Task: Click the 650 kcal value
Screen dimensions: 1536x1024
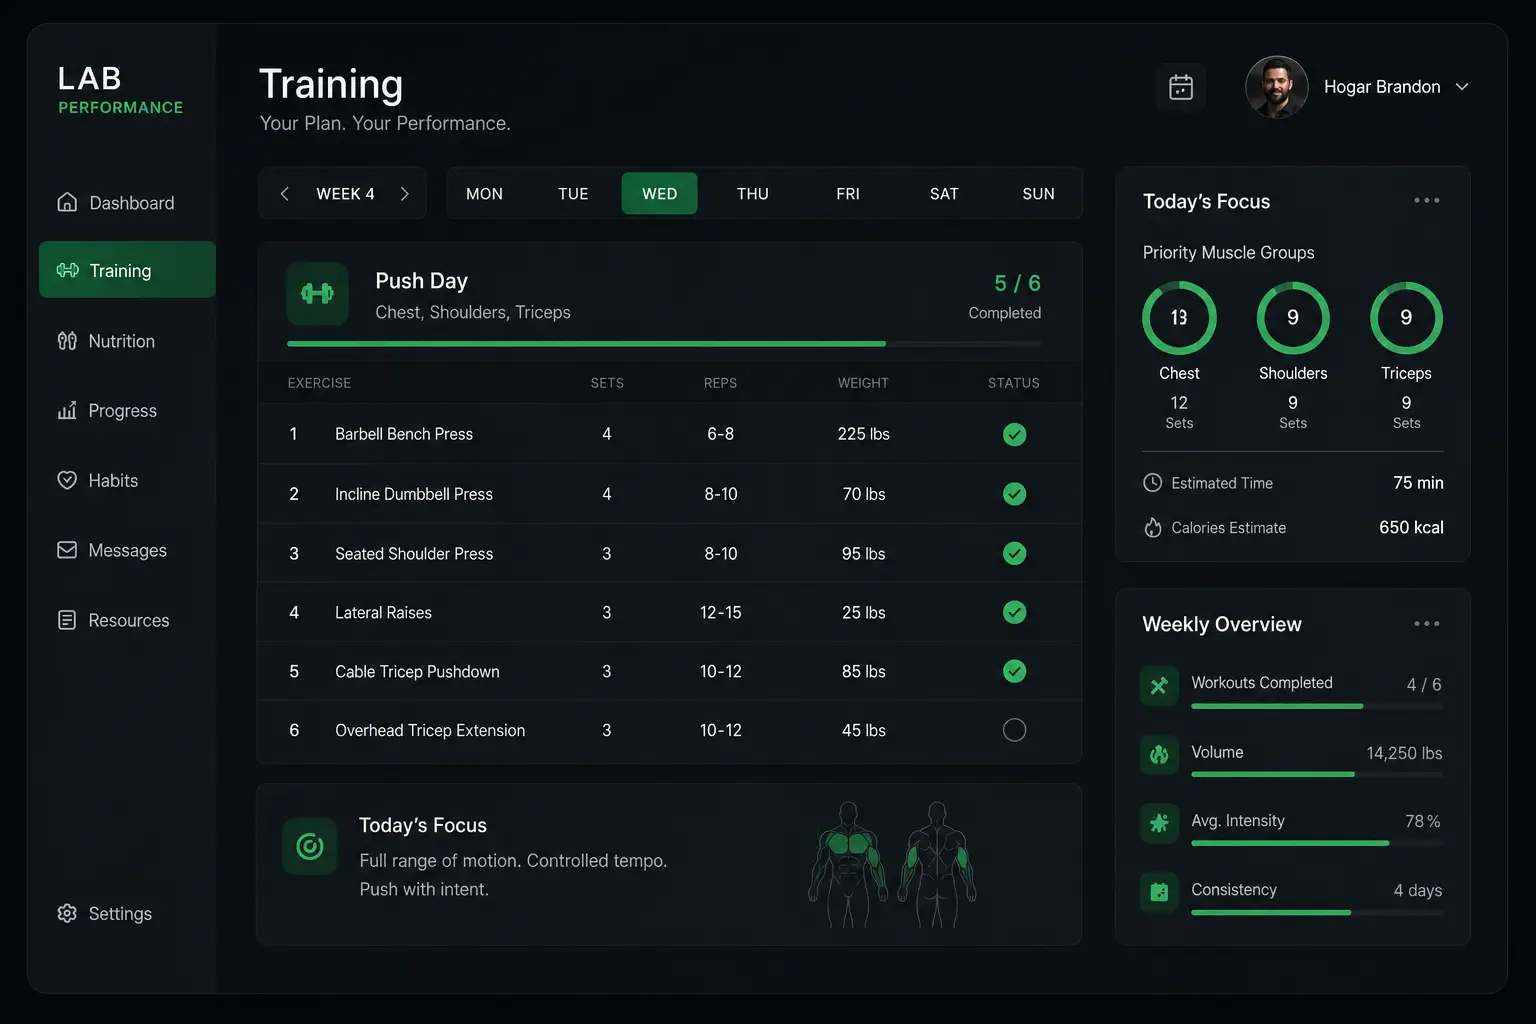Action: click(x=1411, y=527)
